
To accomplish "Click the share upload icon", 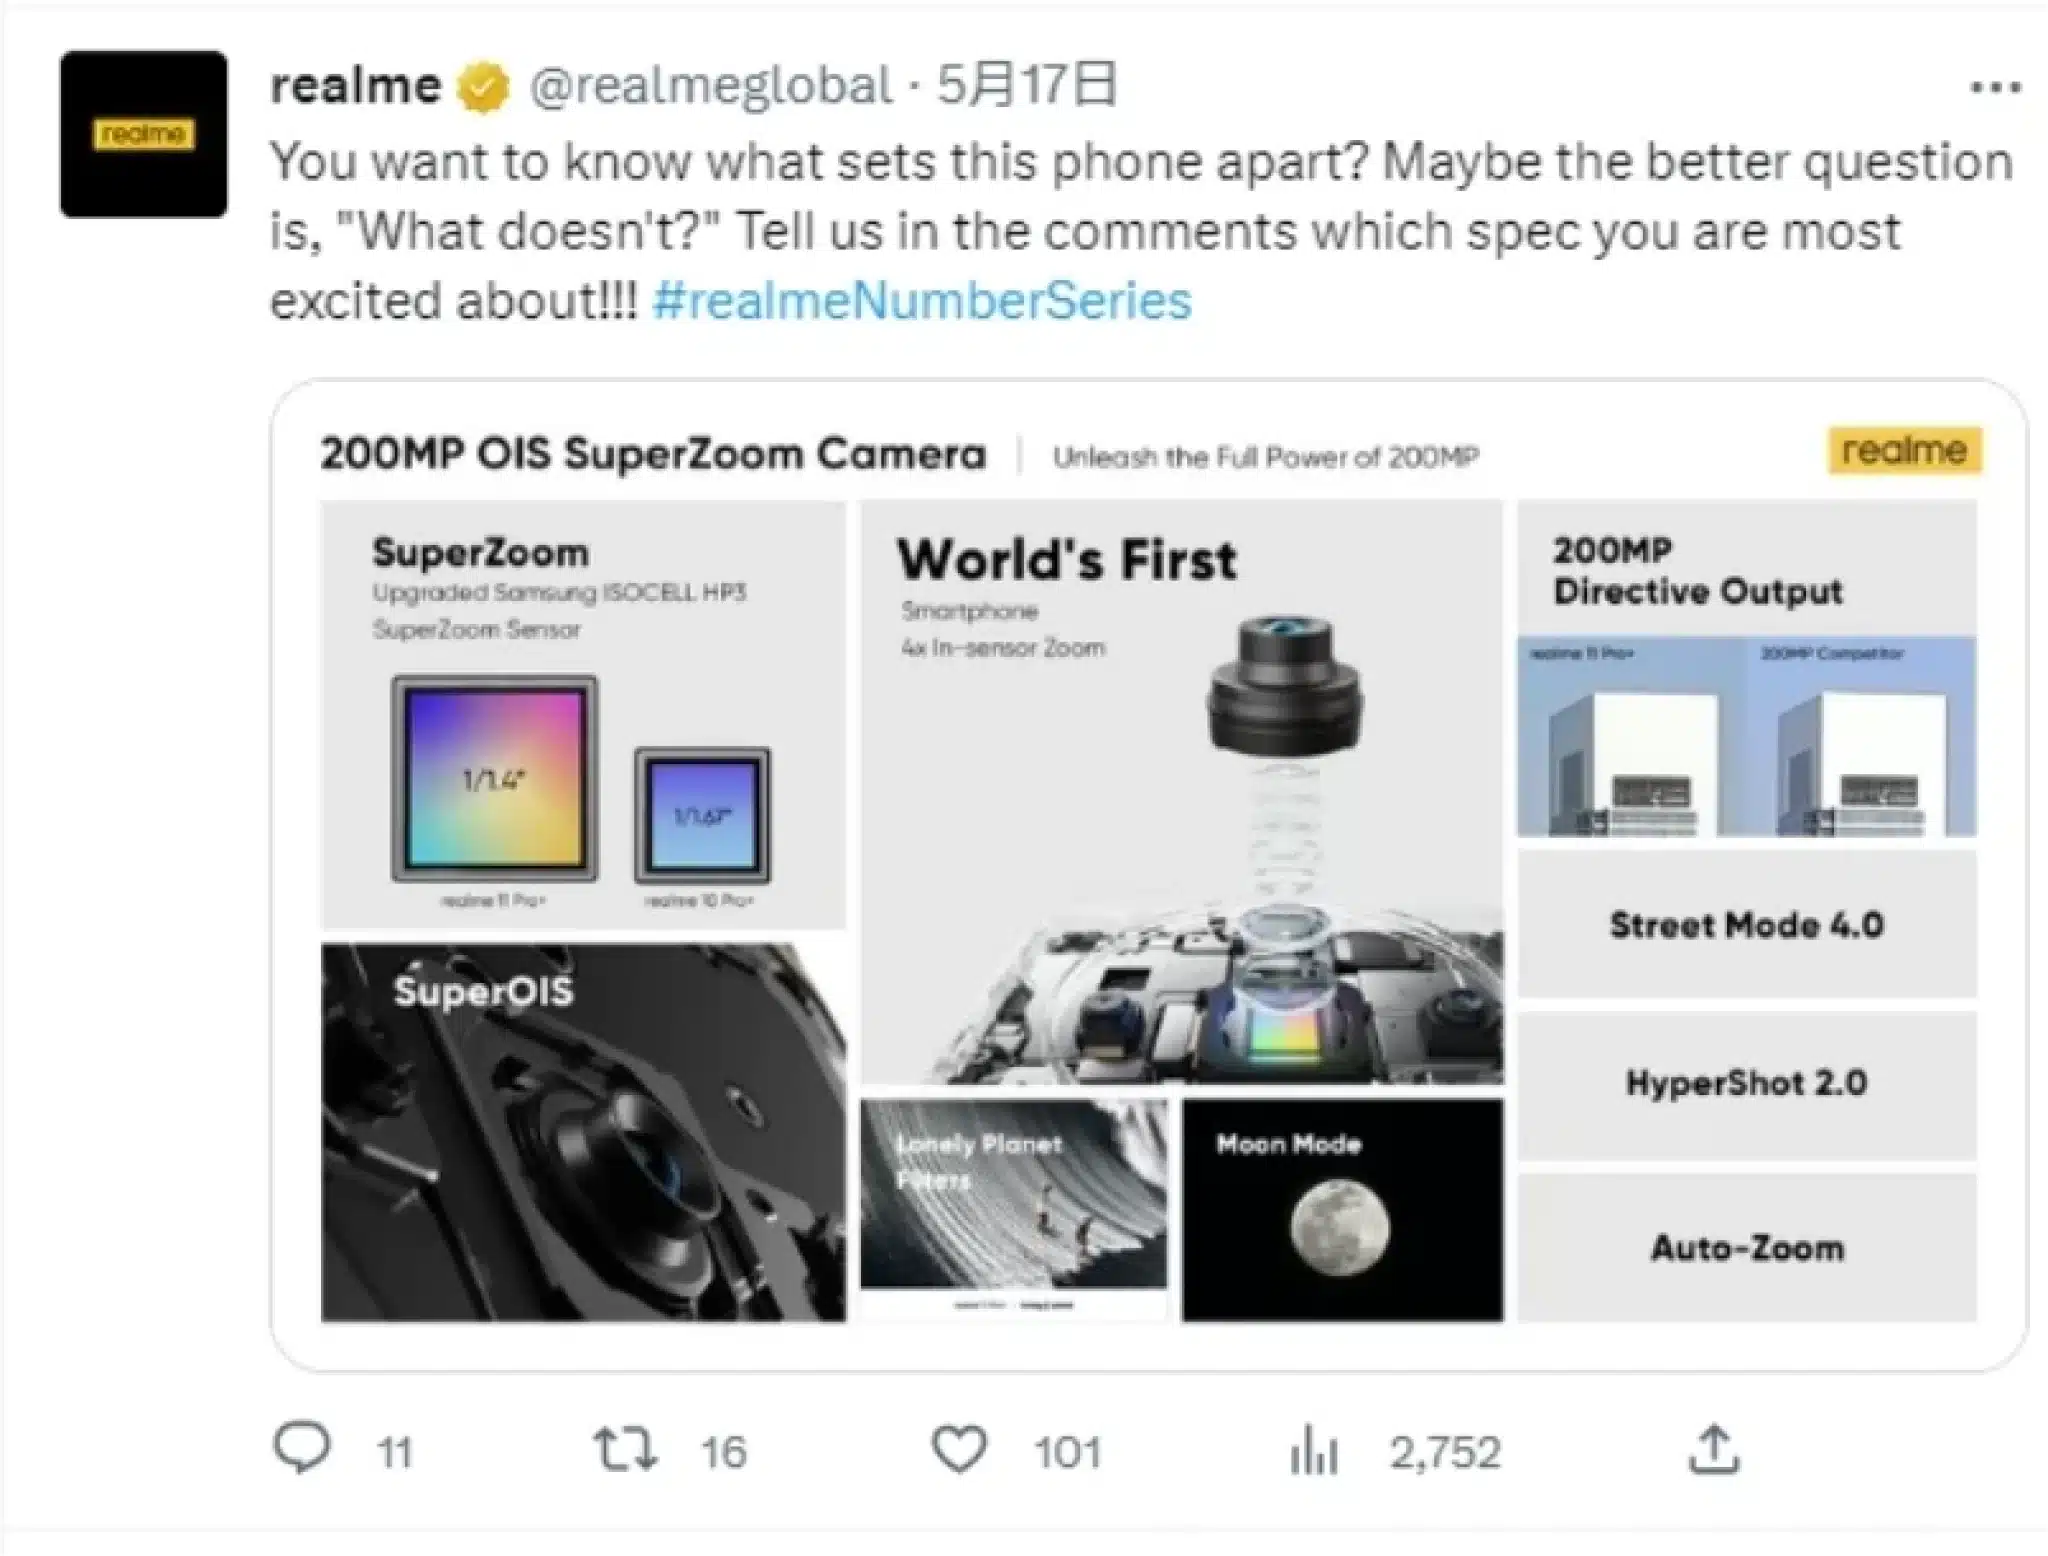I will [x=1714, y=1450].
